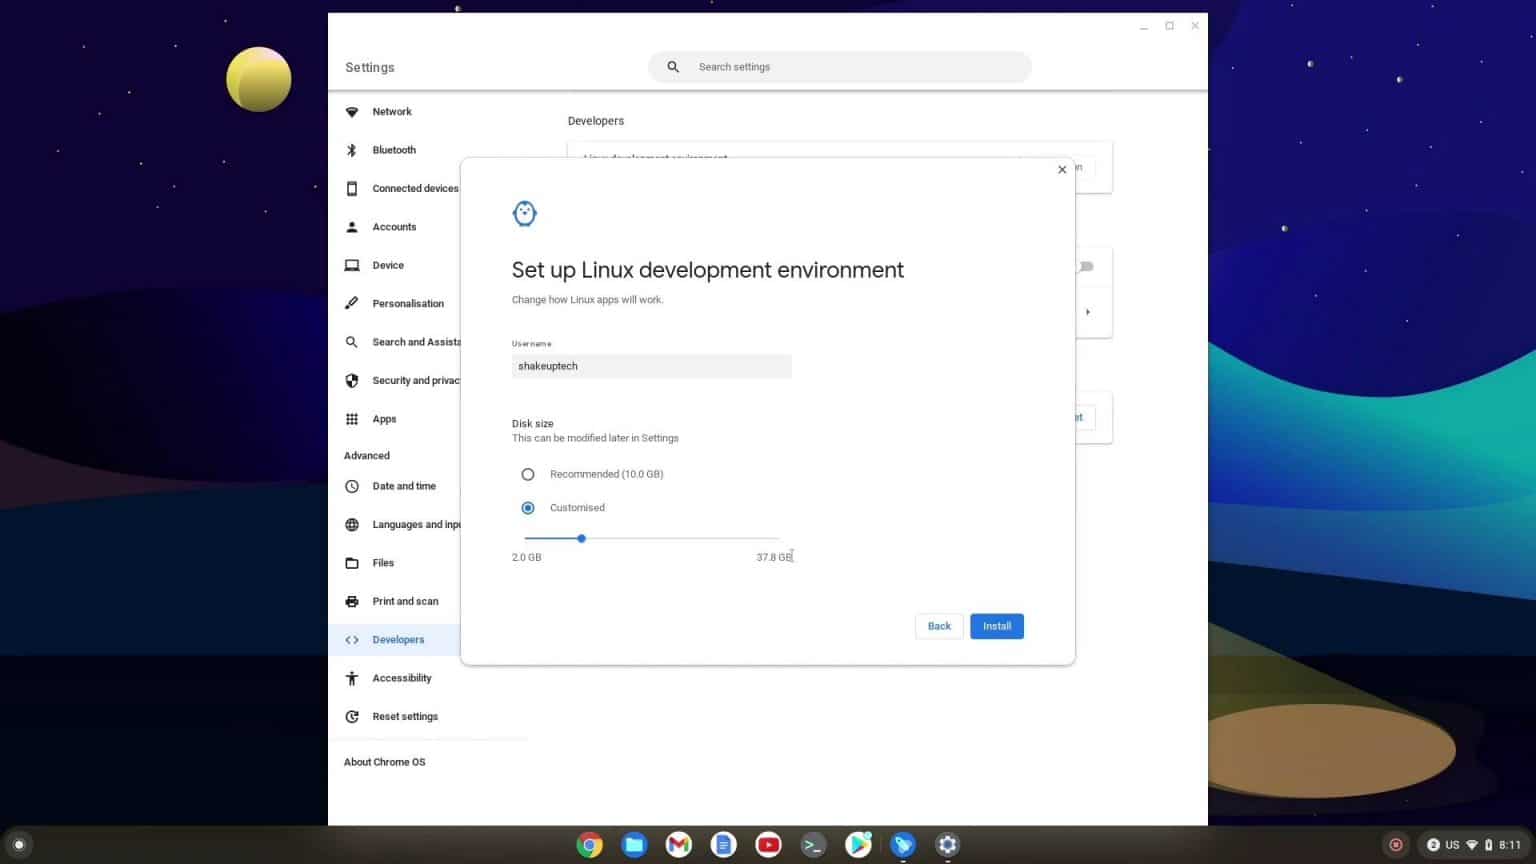The width and height of the screenshot is (1536, 864).
Task: Enable the toggle visible behind the dialog
Action: [x=1084, y=266]
